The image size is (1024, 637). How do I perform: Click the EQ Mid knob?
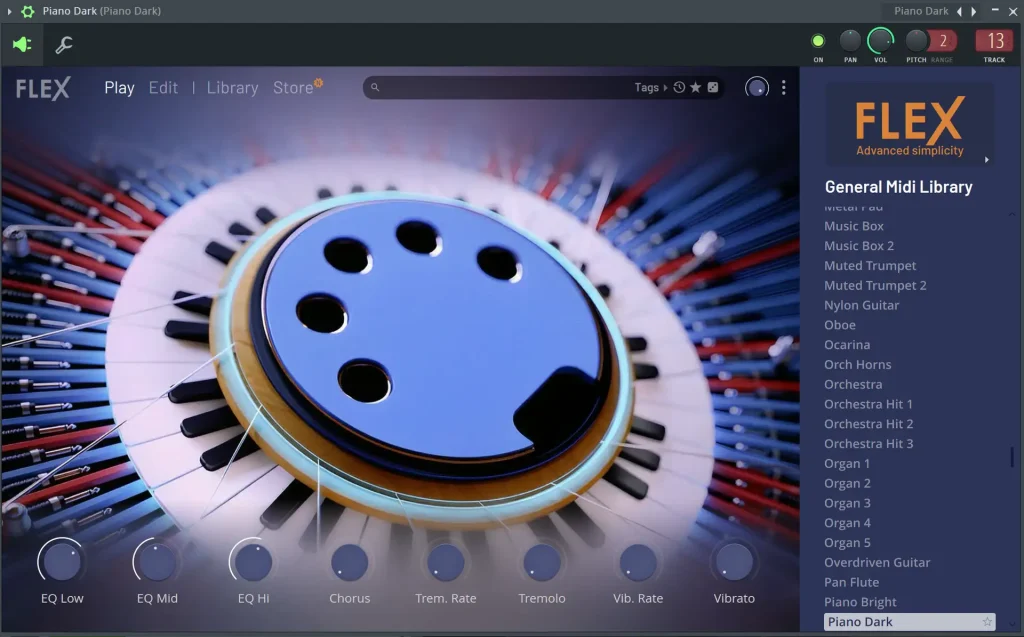157,561
